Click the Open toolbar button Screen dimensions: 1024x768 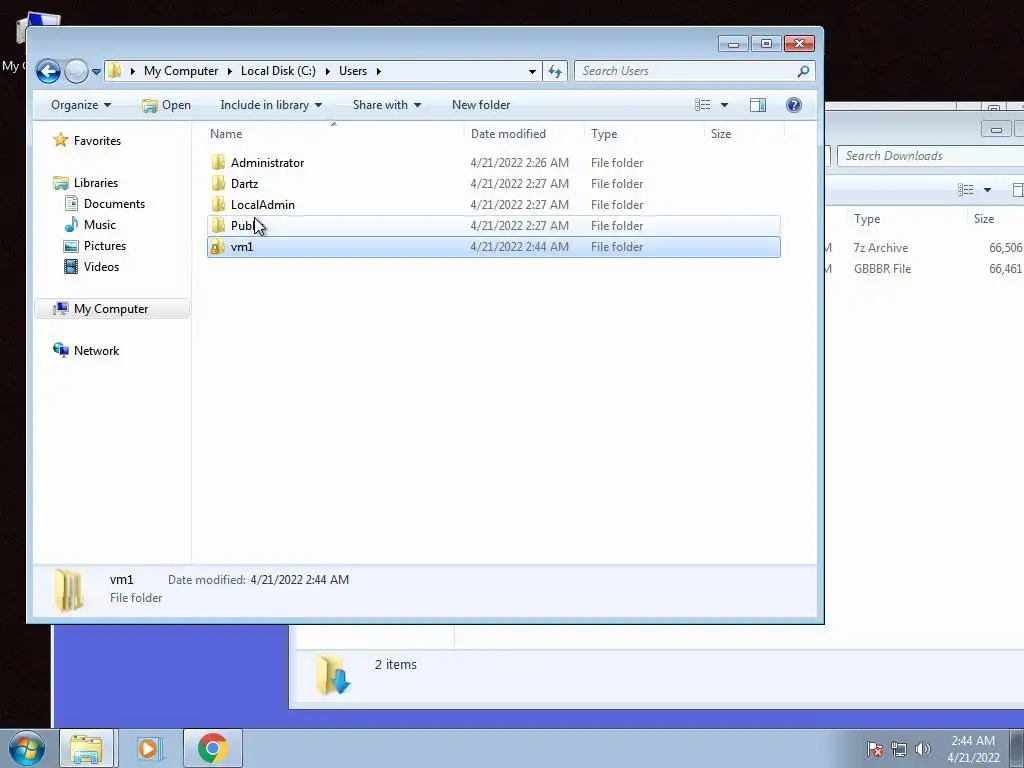(x=167, y=105)
